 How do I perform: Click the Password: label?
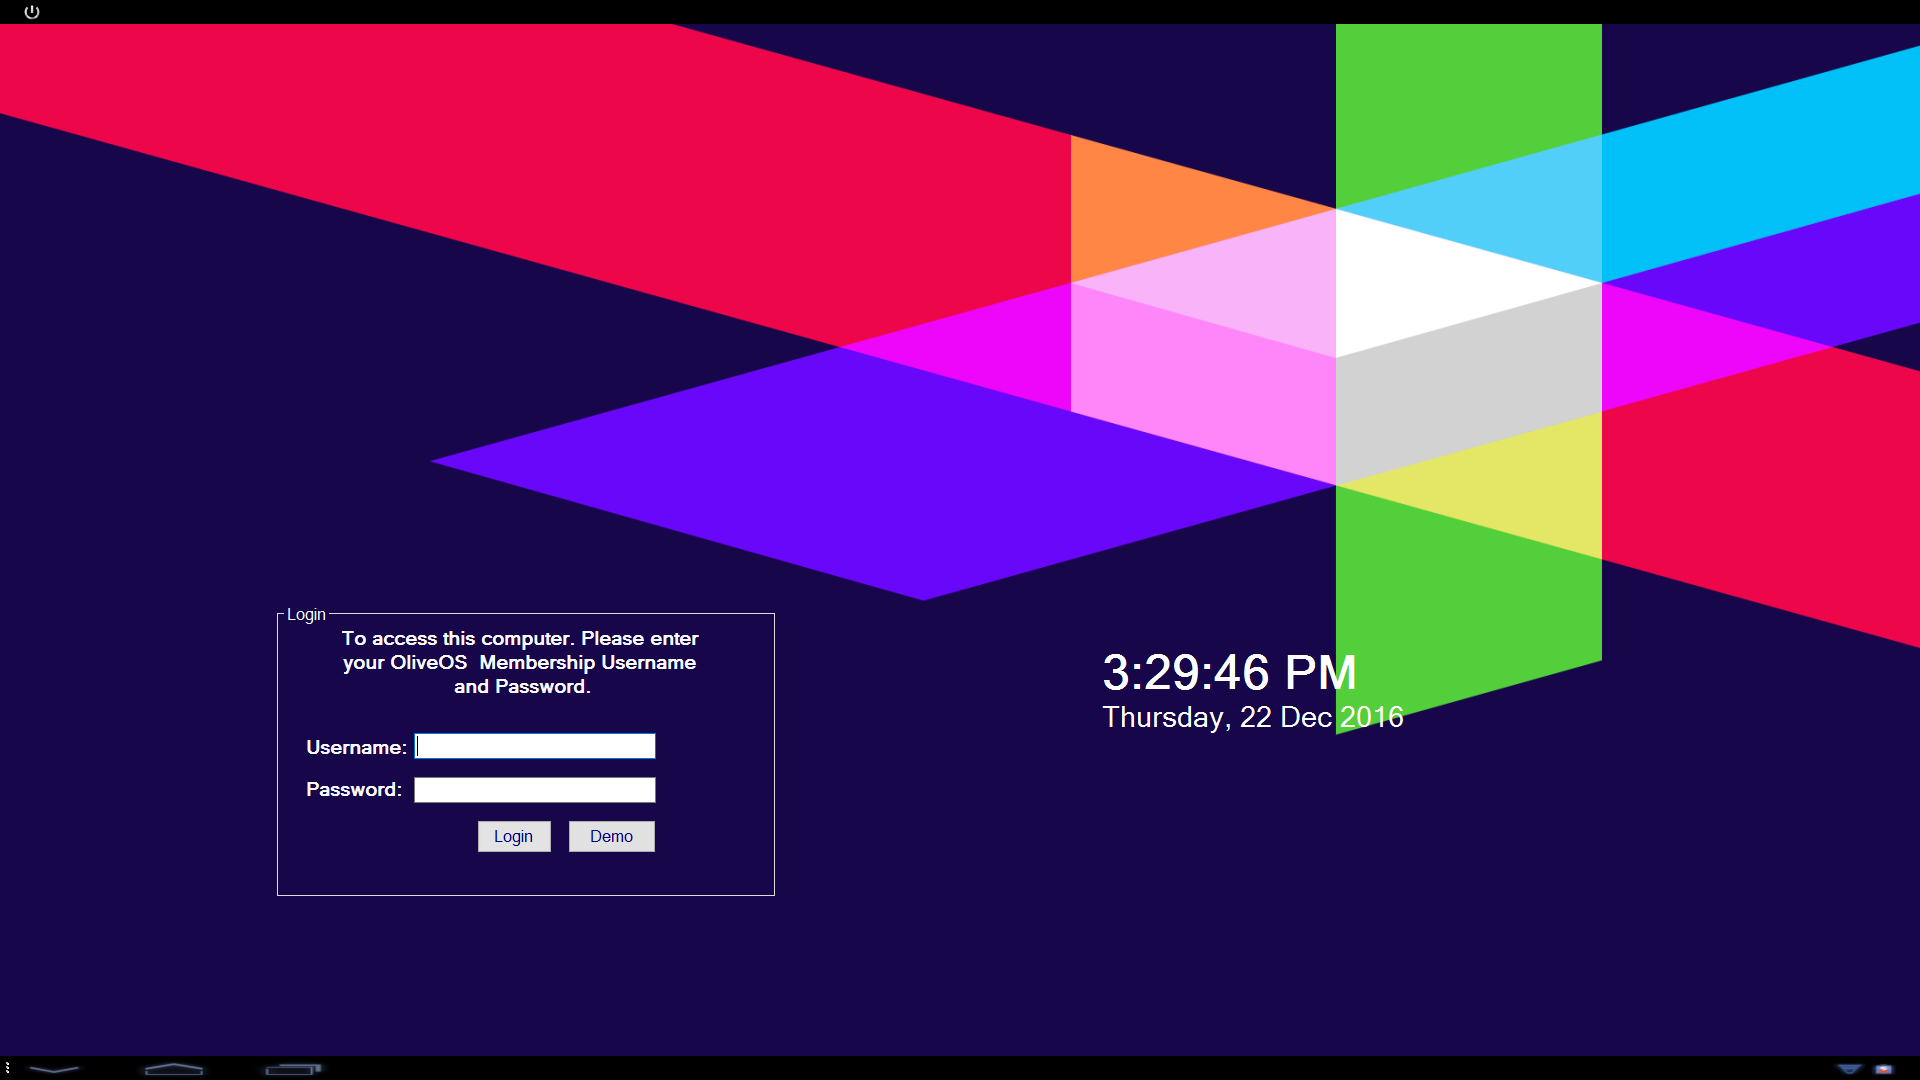(x=354, y=789)
